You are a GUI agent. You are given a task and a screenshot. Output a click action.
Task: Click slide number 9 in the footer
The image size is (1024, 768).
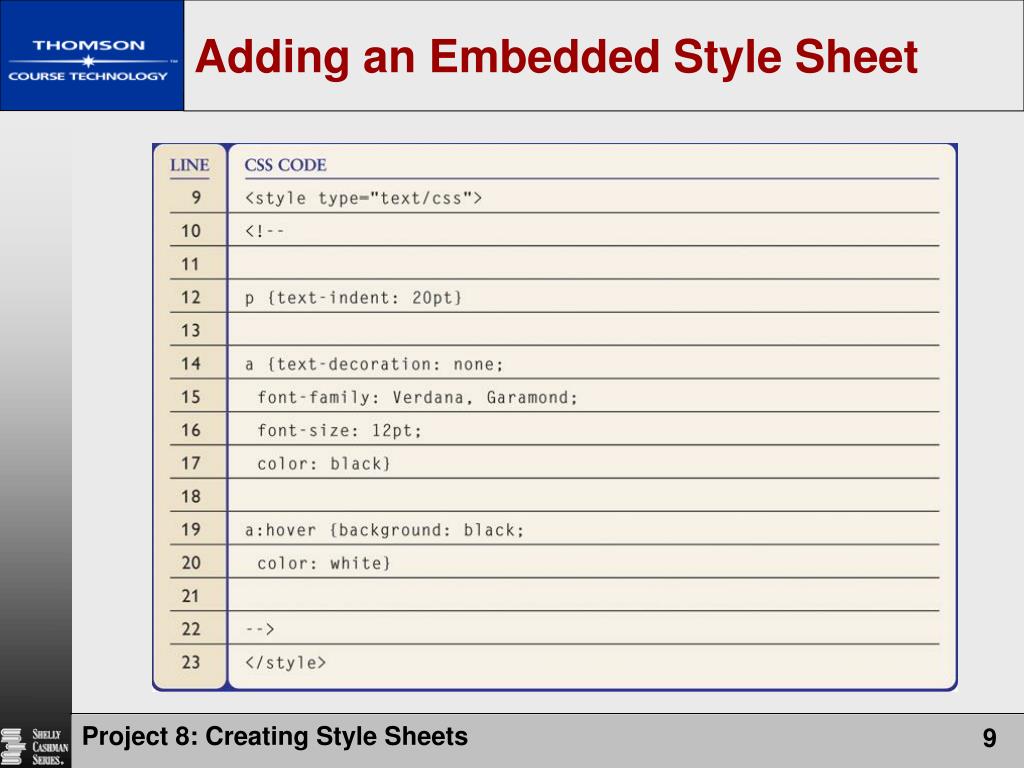[989, 739]
